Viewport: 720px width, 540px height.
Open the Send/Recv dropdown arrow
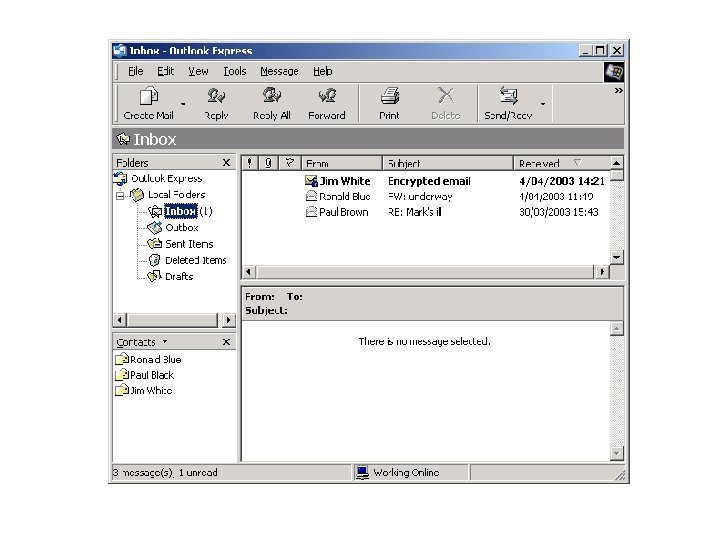[543, 104]
